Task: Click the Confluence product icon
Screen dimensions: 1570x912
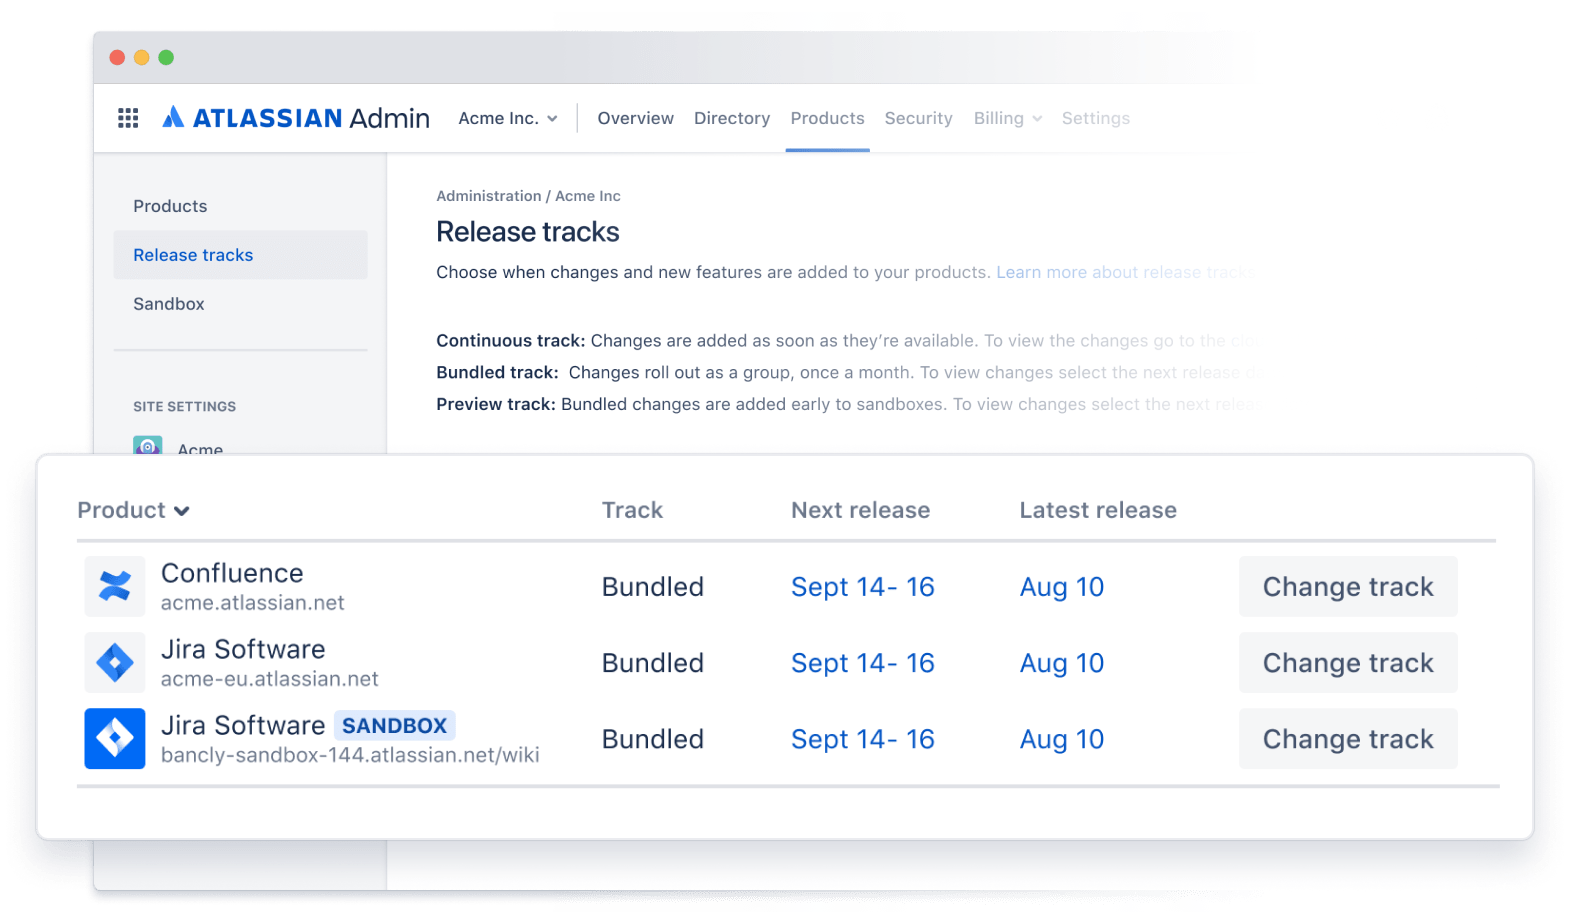Action: (115, 586)
